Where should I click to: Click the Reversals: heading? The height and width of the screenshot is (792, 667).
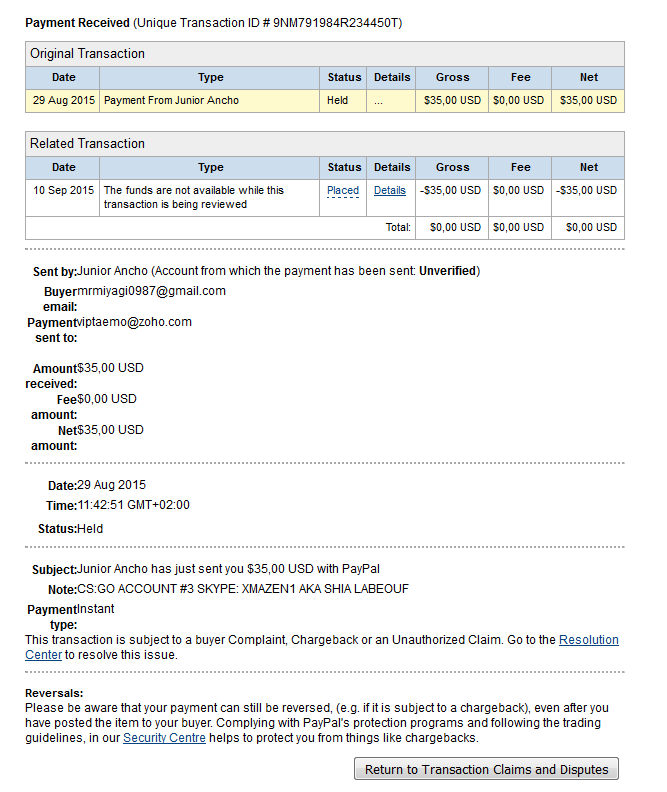[x=54, y=693]
